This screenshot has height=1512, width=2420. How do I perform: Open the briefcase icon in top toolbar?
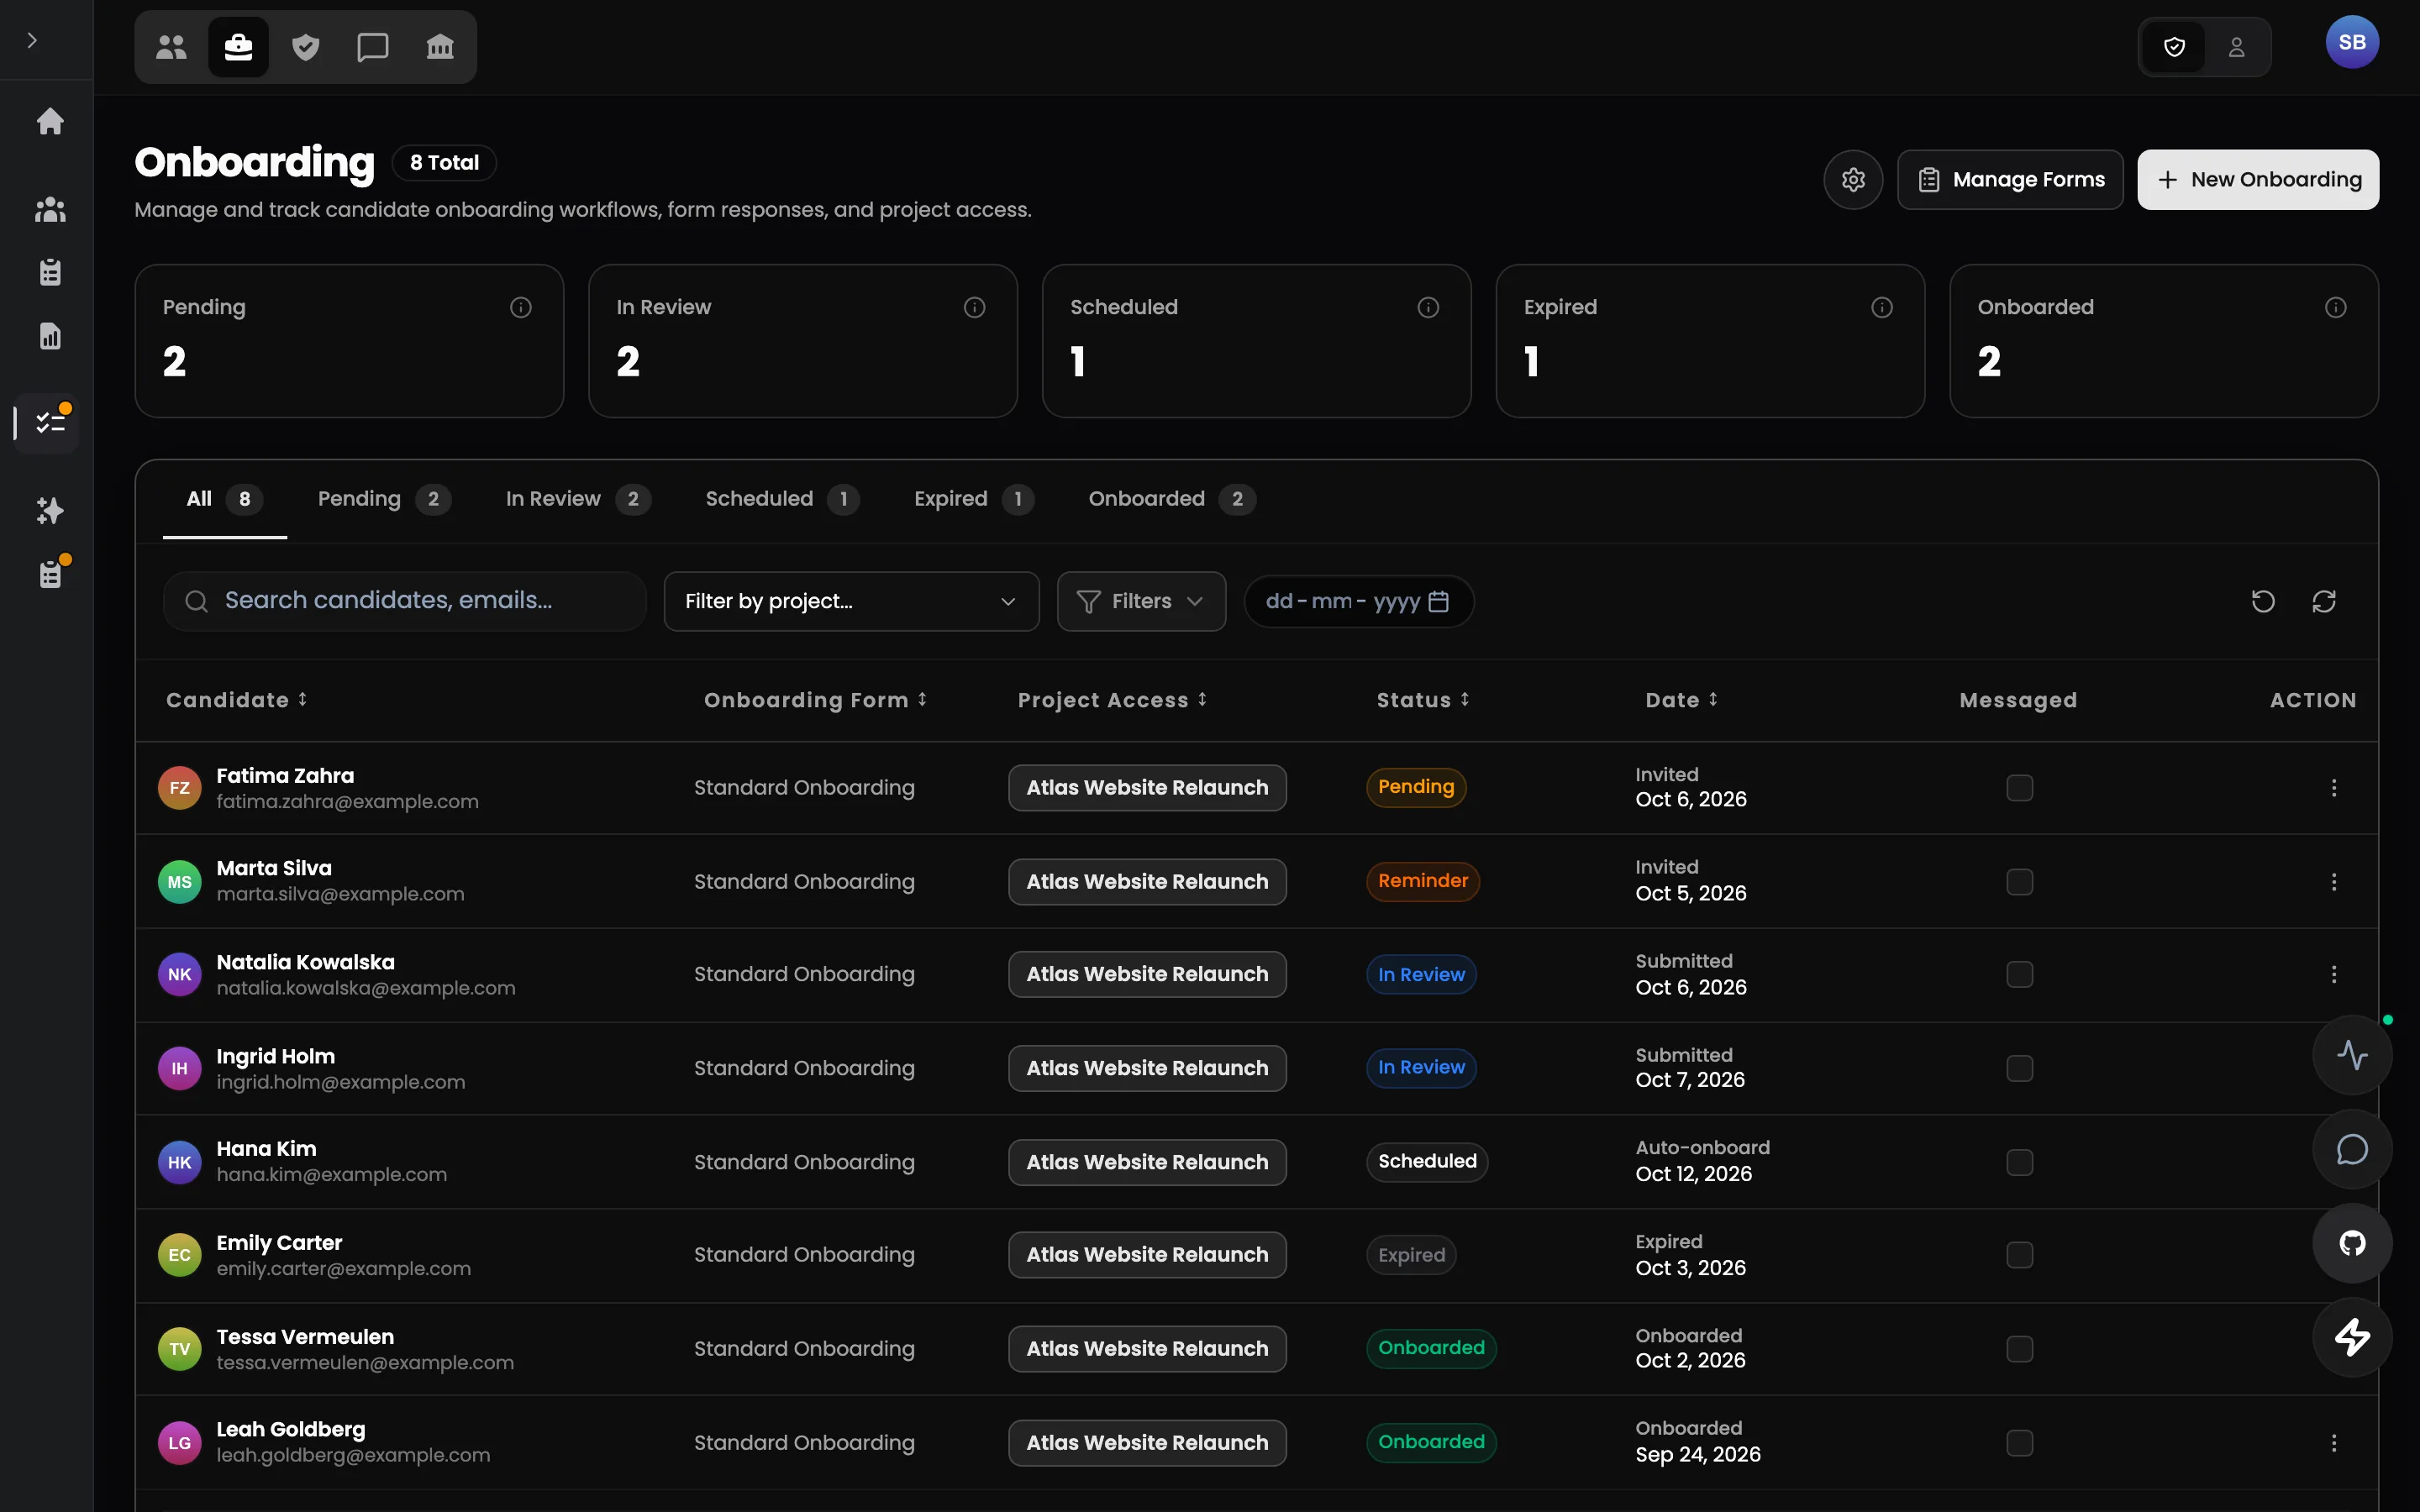pos(238,47)
